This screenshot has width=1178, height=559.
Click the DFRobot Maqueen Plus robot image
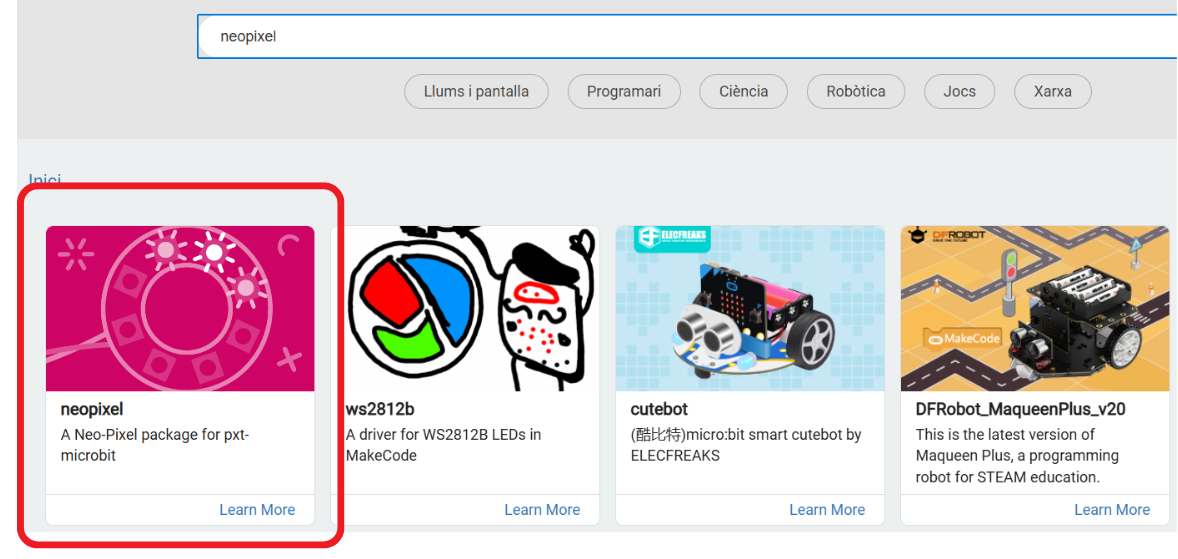pos(1035,308)
